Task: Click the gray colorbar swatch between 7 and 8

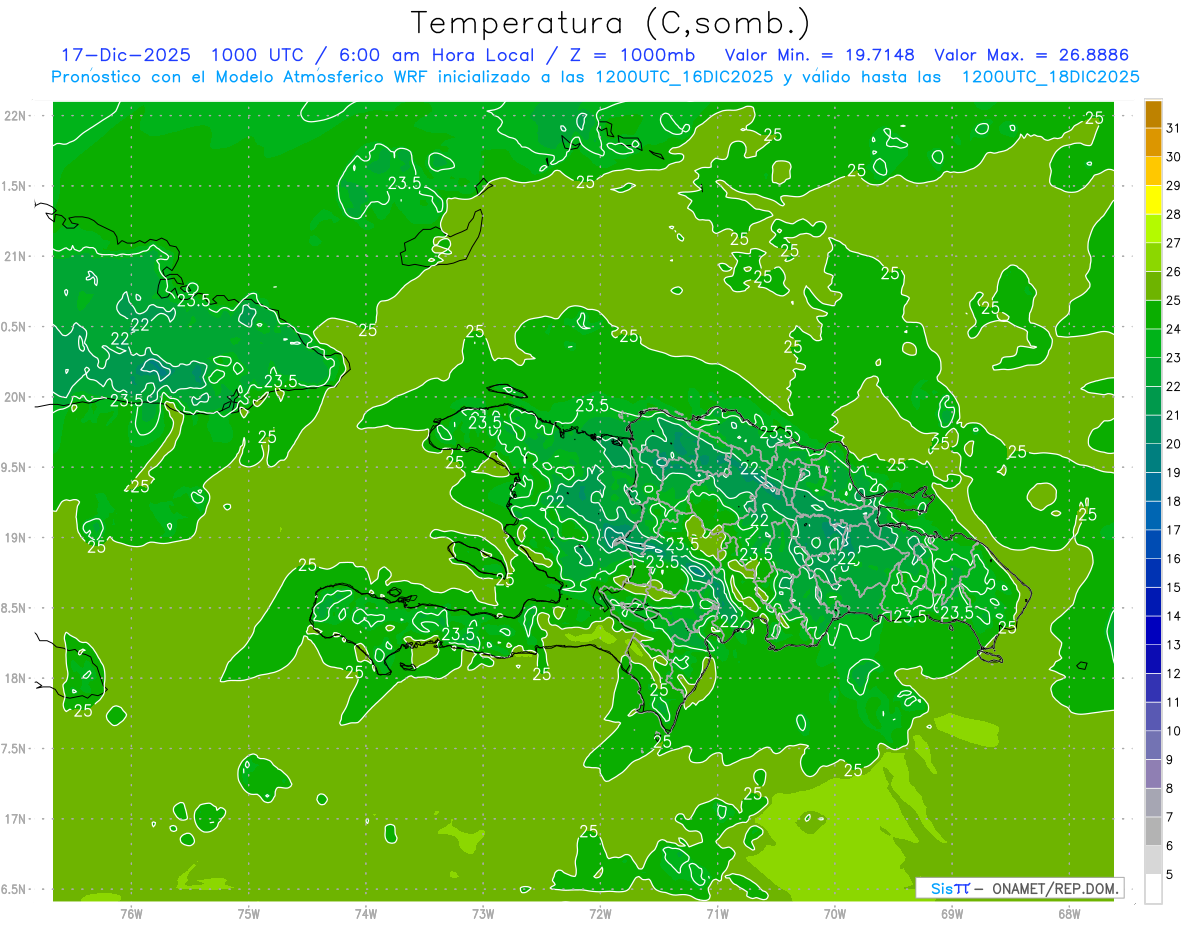Action: click(x=1153, y=803)
